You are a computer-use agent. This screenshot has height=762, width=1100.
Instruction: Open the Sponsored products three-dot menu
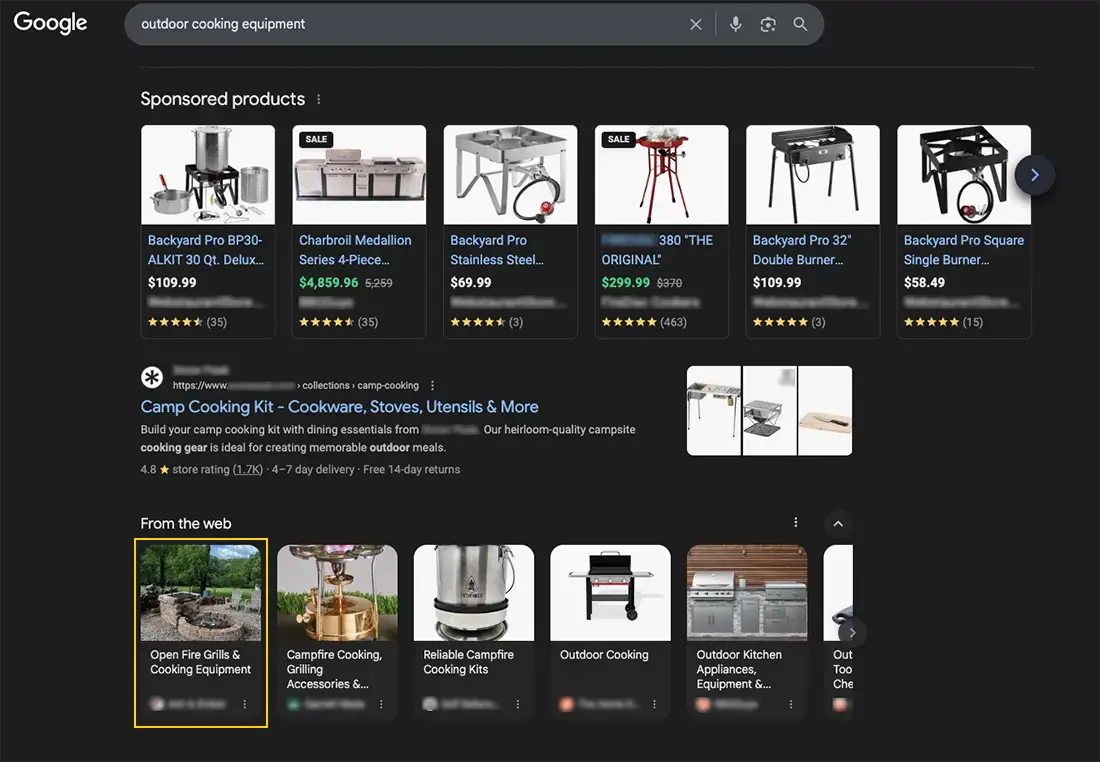(318, 100)
